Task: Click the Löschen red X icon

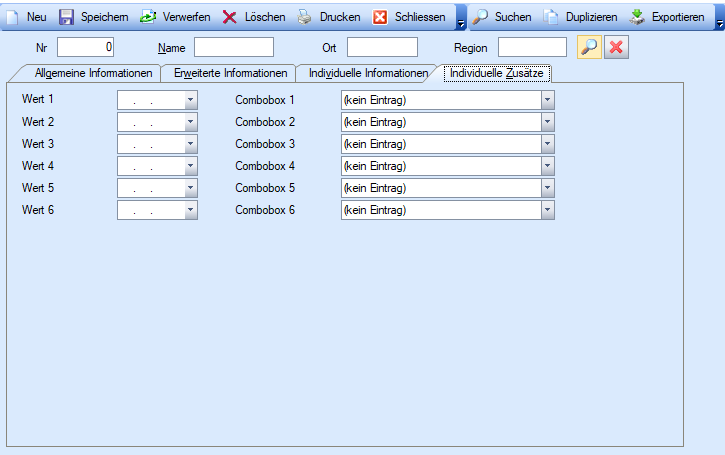Action: click(x=230, y=17)
